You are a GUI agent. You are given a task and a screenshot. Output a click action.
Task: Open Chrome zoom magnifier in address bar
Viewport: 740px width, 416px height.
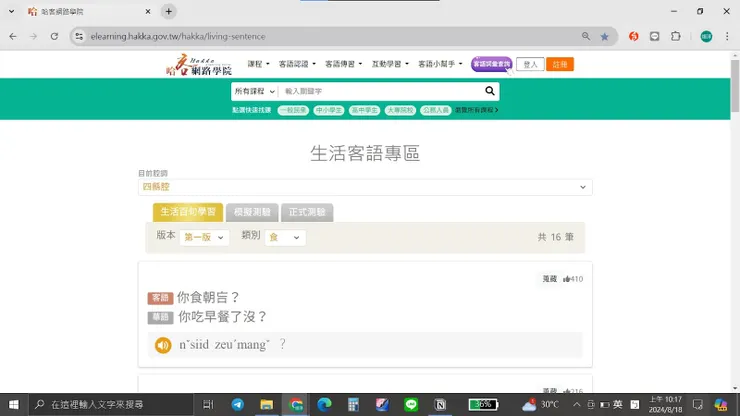(x=586, y=36)
